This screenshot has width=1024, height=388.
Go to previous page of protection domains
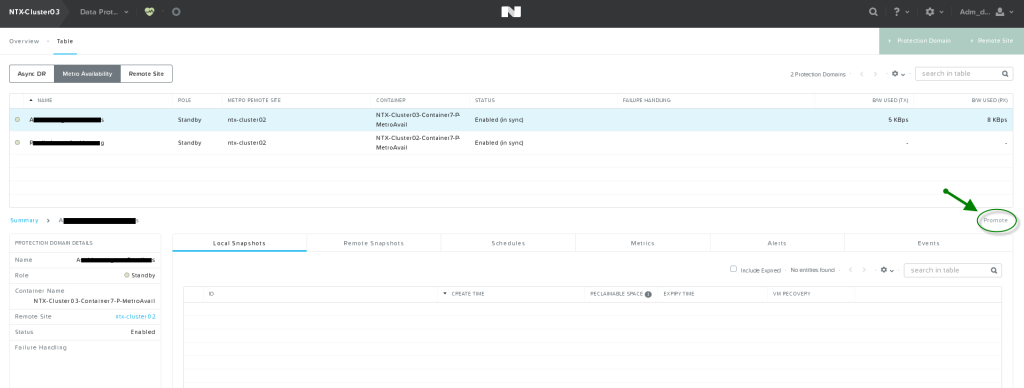pyautogui.click(x=861, y=74)
